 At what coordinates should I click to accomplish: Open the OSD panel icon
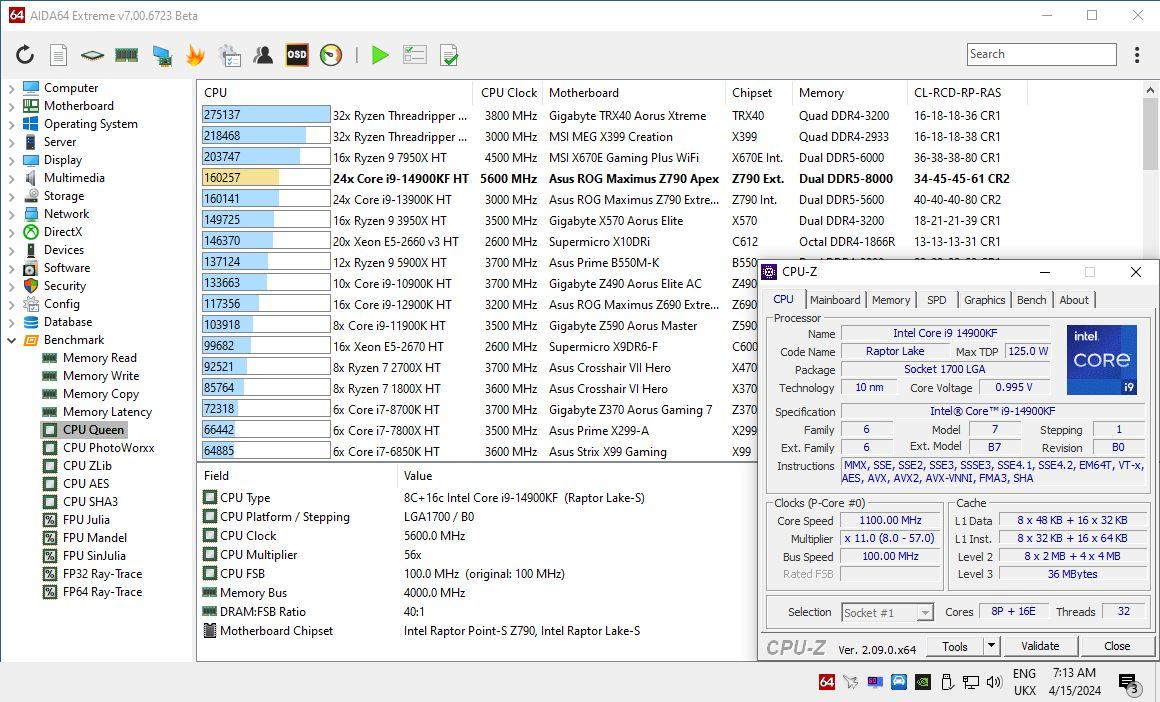coord(297,55)
